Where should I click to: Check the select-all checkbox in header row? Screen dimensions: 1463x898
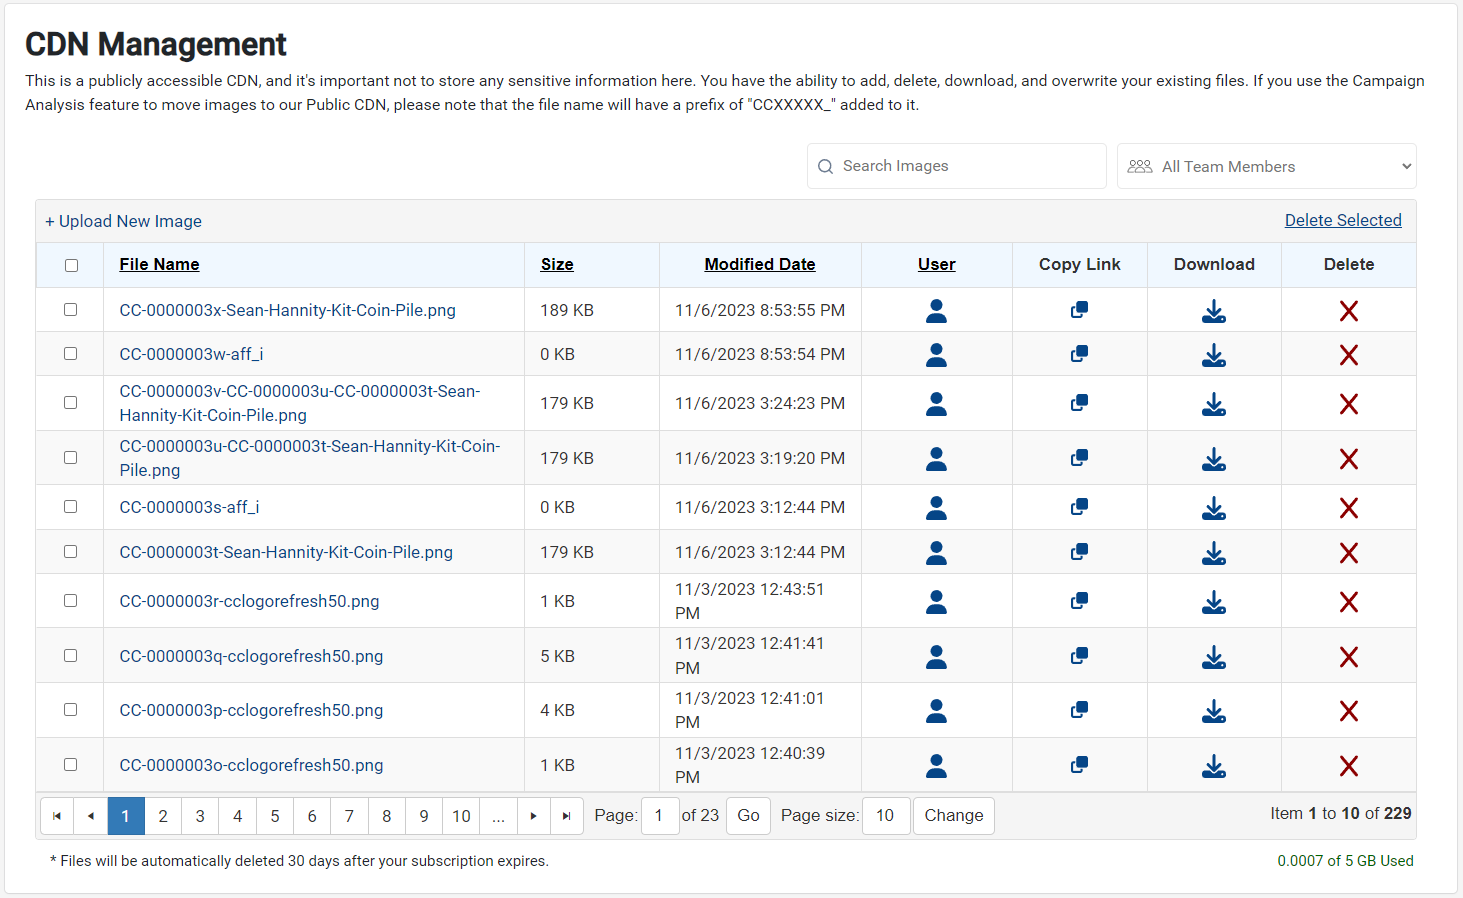70,264
